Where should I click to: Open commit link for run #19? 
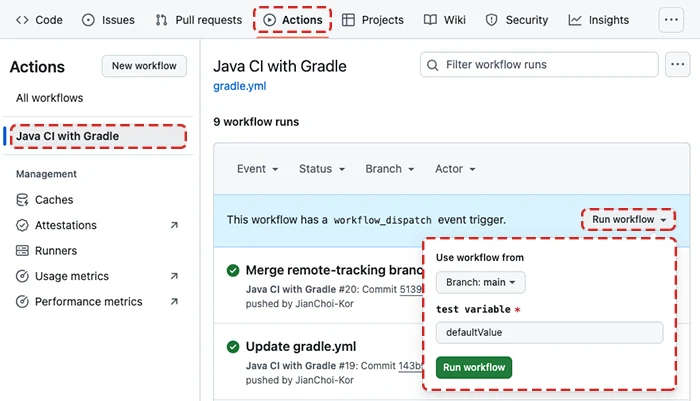[x=410, y=366]
